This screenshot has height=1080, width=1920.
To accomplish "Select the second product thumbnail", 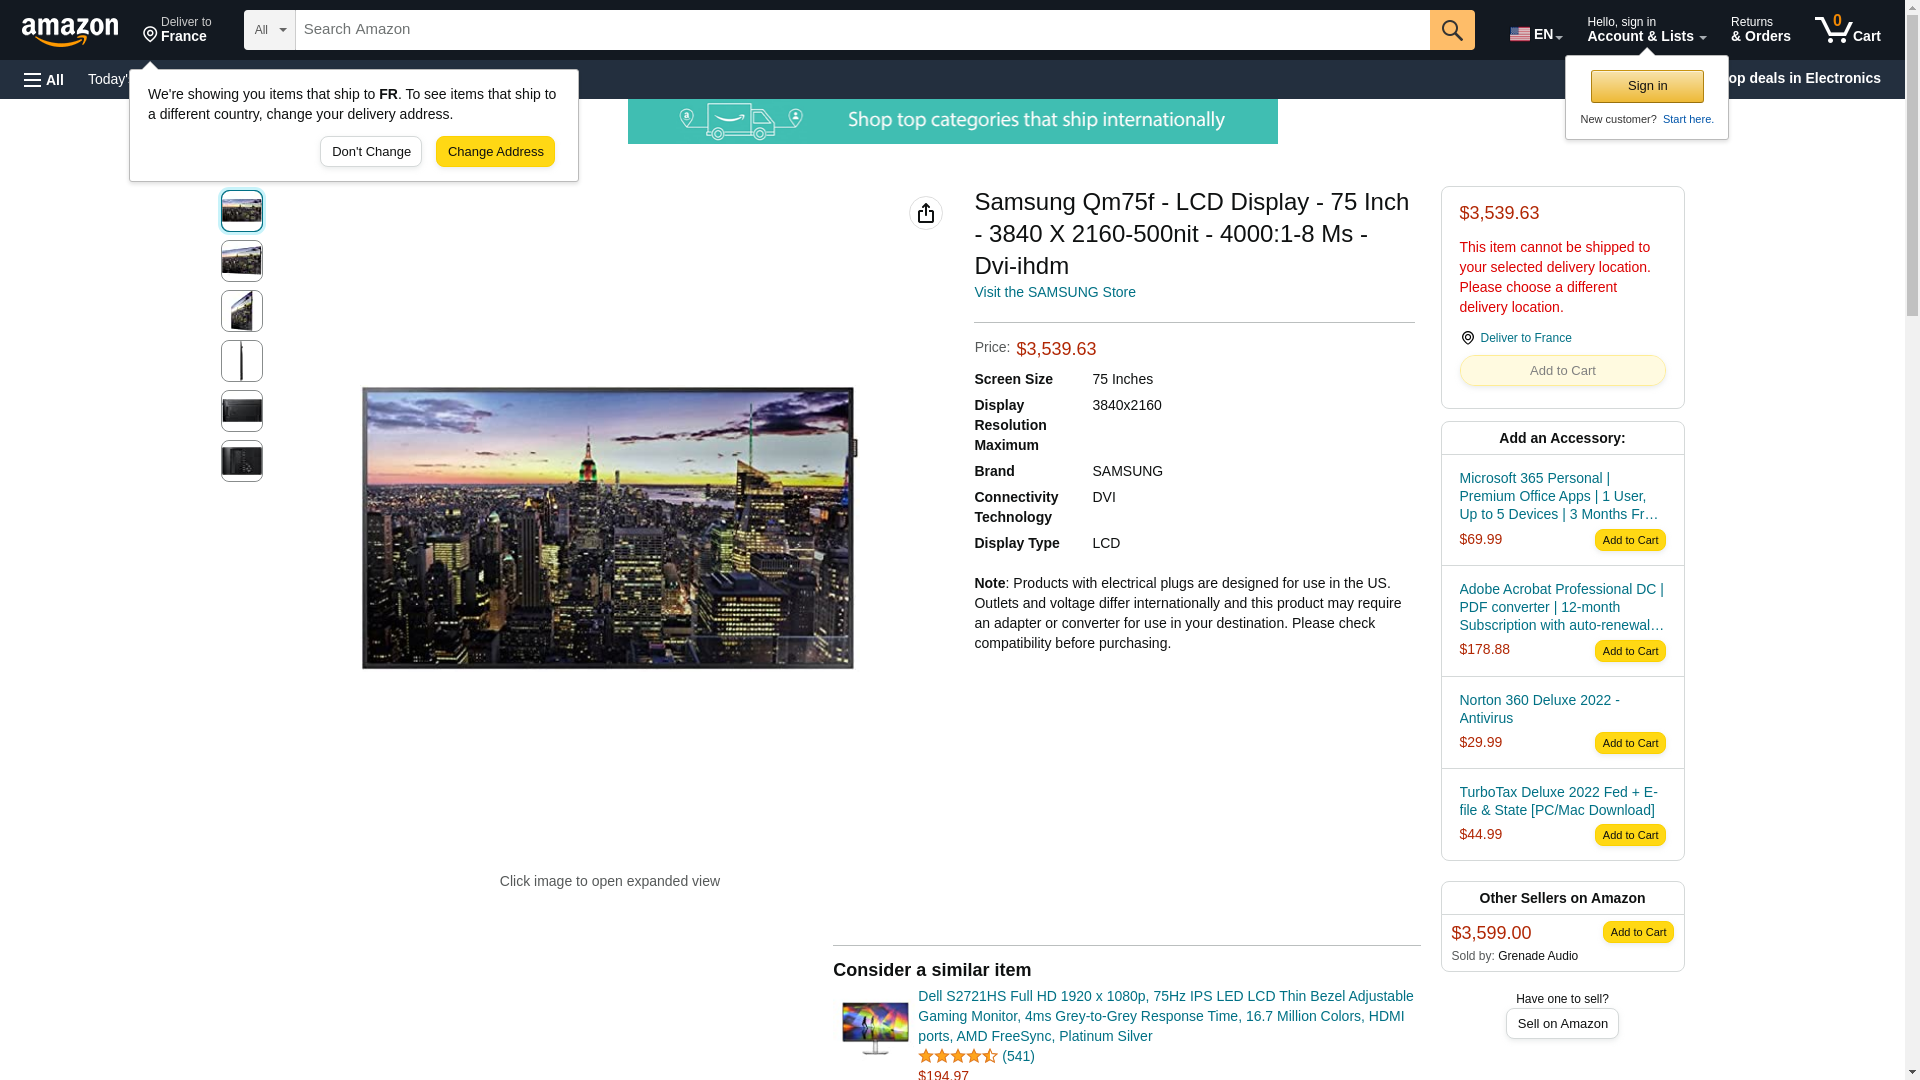I will click(x=241, y=261).
